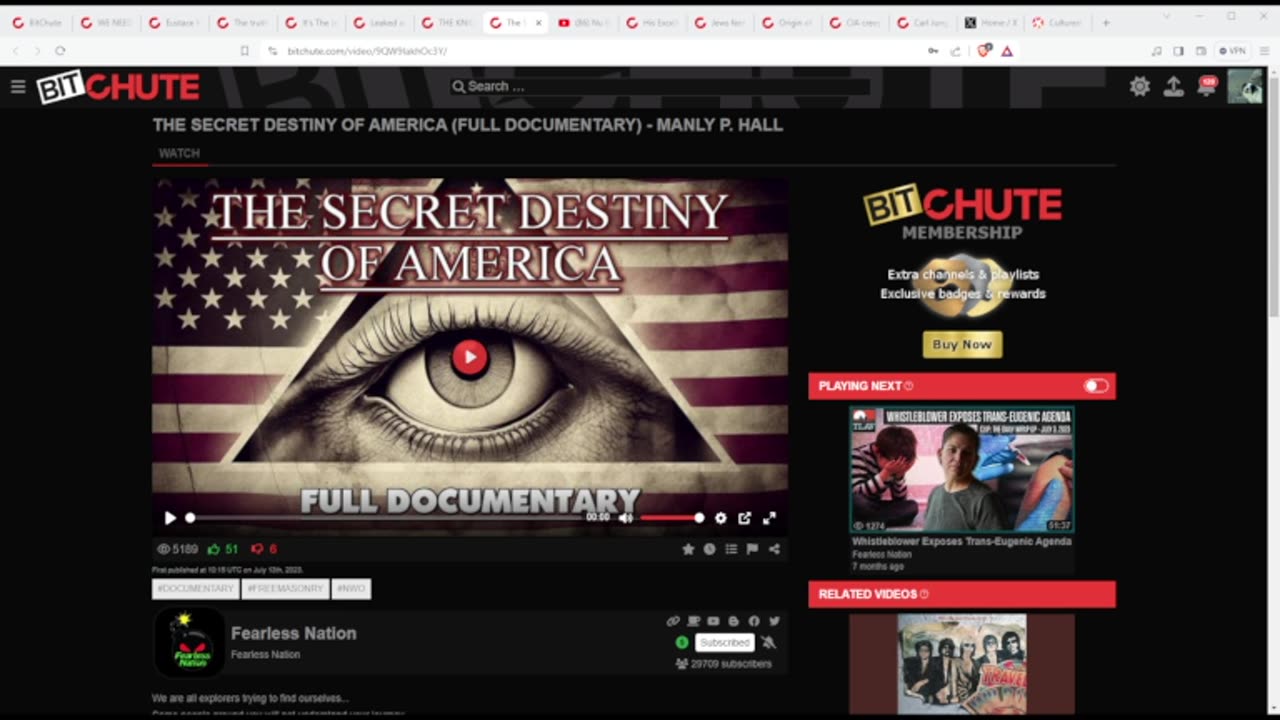
Task: Click Related Videos help question icon
Action: click(924, 594)
